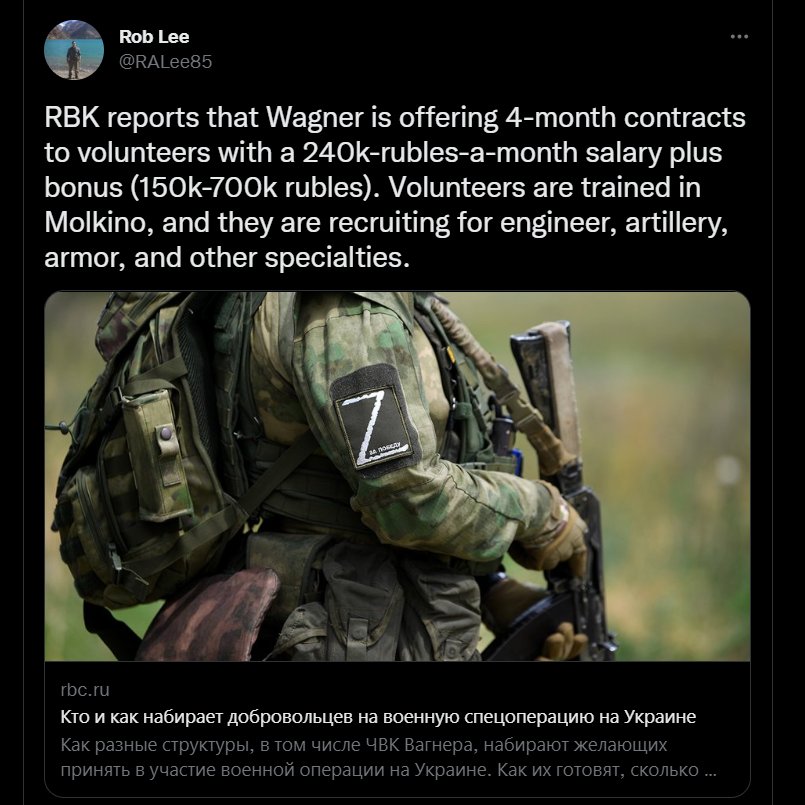Click the soldier's backpack in the preview image
Viewport: 805px width, 805px height.
[144, 462]
